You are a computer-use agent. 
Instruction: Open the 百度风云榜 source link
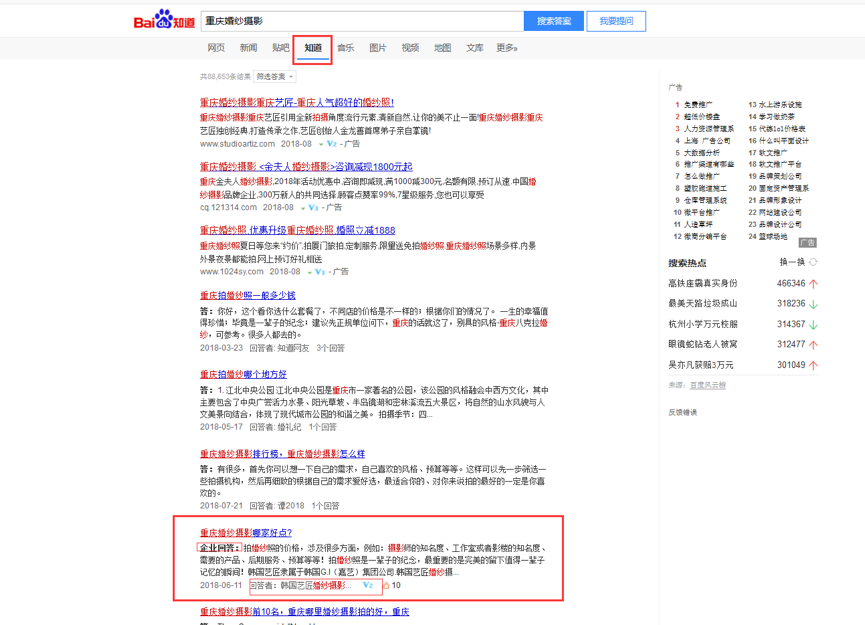coord(708,385)
